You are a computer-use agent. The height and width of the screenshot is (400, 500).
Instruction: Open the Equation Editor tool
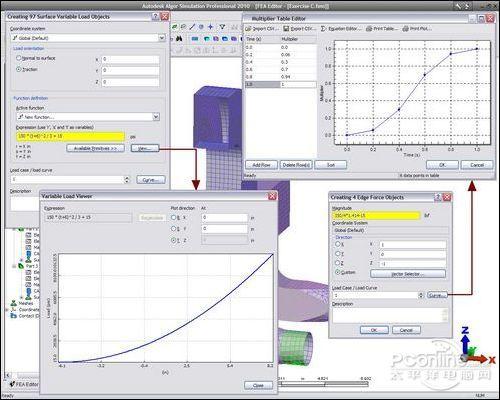point(341,29)
